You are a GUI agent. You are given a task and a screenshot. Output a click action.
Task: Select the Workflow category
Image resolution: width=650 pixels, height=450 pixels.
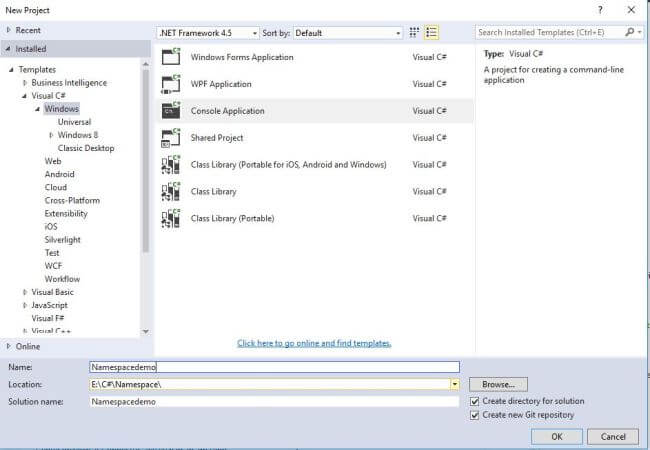point(62,279)
